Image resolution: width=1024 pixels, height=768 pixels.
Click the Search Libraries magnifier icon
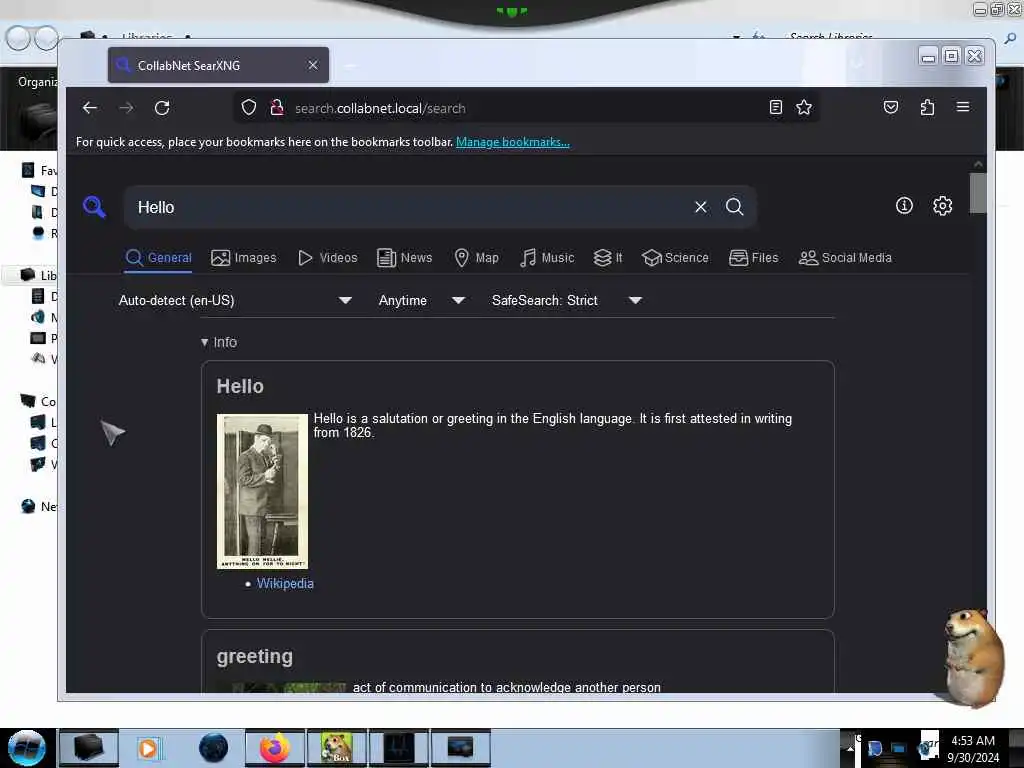tap(1010, 39)
